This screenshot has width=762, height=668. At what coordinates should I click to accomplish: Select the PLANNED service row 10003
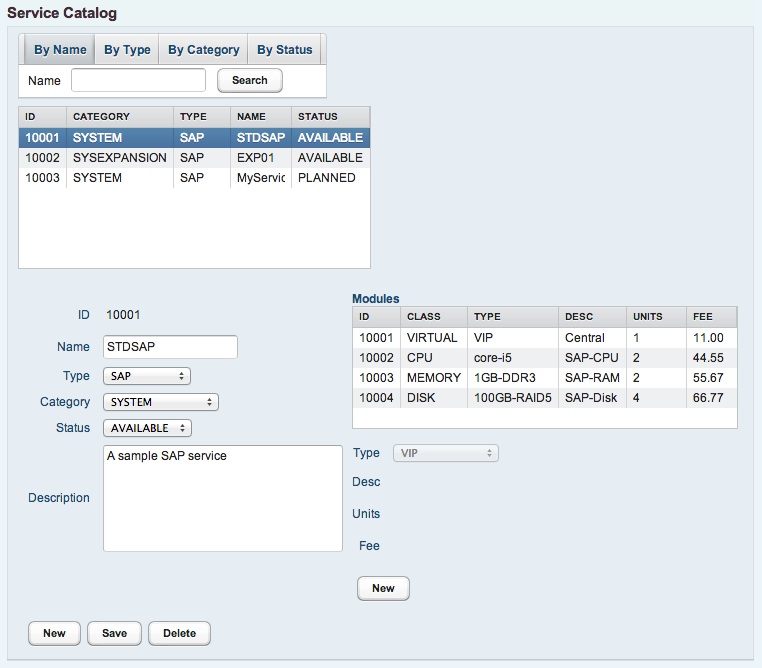pos(194,178)
